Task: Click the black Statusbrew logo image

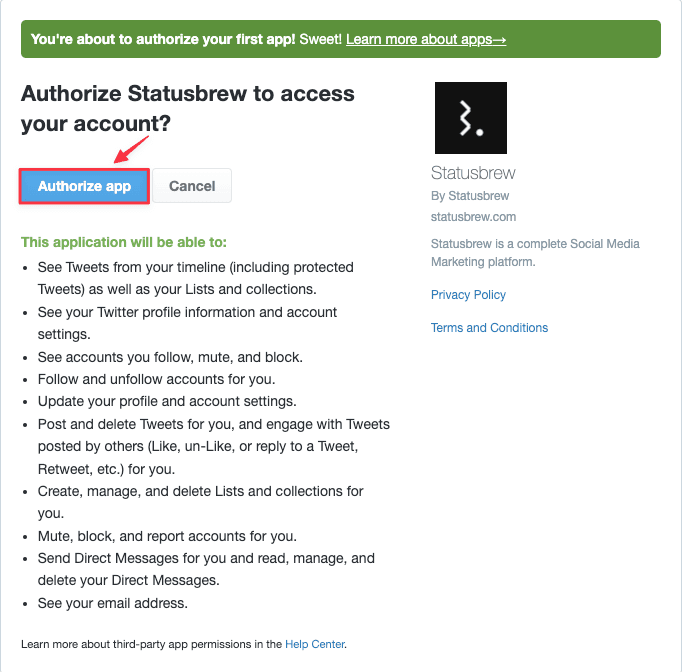Action: (471, 118)
